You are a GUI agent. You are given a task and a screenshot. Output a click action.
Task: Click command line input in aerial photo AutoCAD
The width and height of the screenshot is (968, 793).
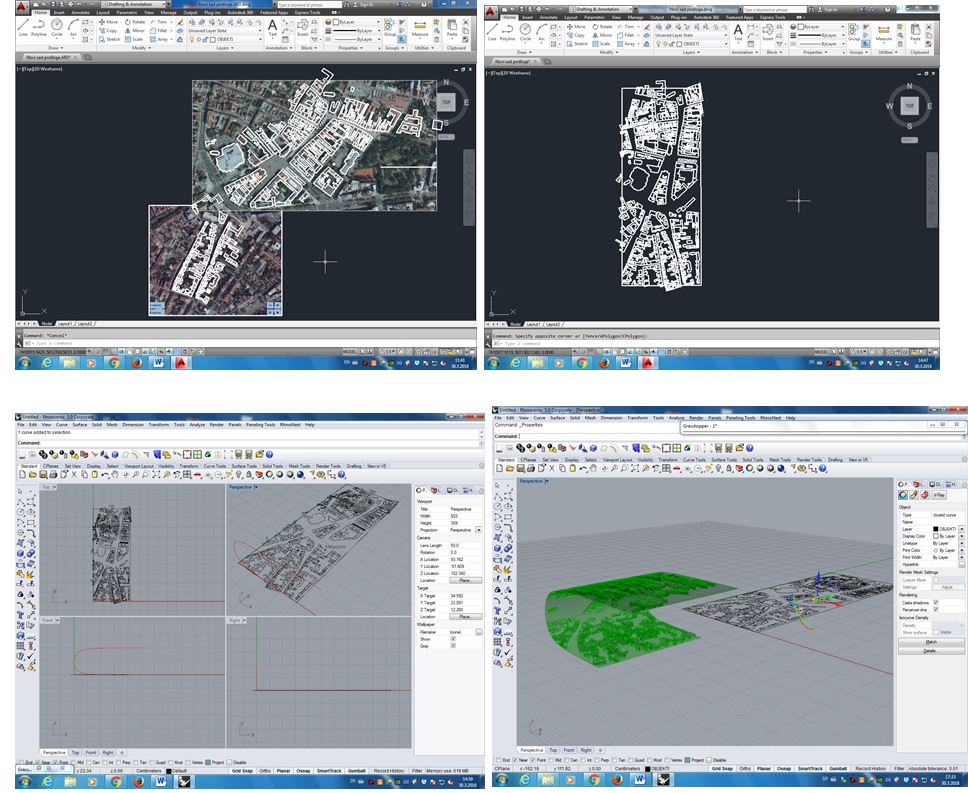[x=247, y=343]
